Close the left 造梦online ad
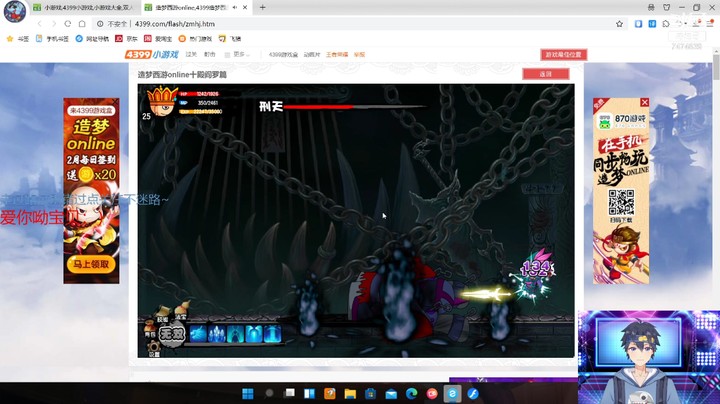 coord(115,101)
